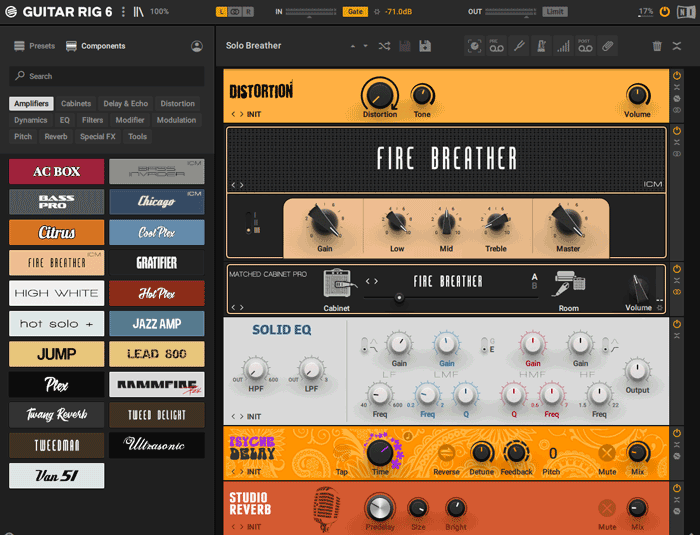Open the metronome tool
The image size is (700, 535).
tap(541, 46)
